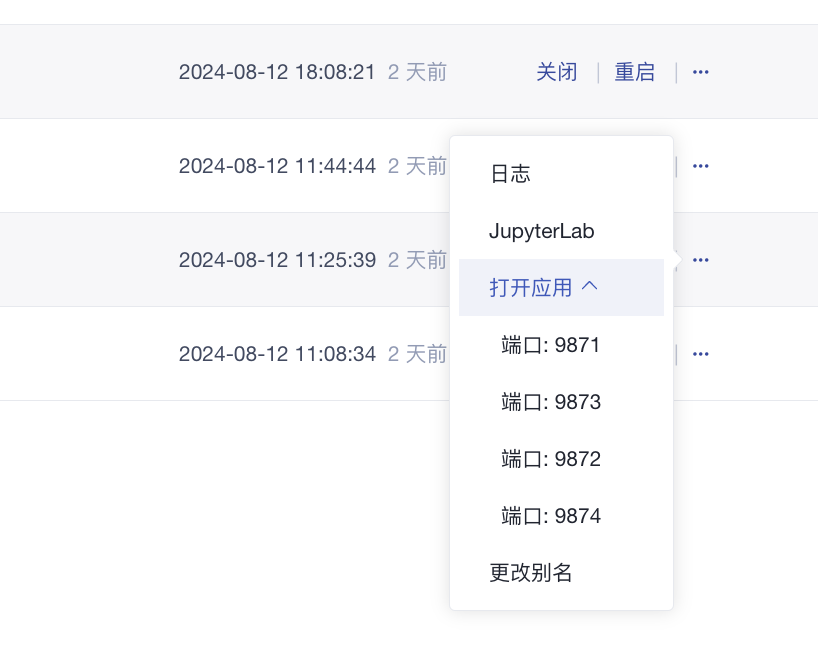
Task: Choose 更改别名 from the menu
Action: pyautogui.click(x=531, y=573)
